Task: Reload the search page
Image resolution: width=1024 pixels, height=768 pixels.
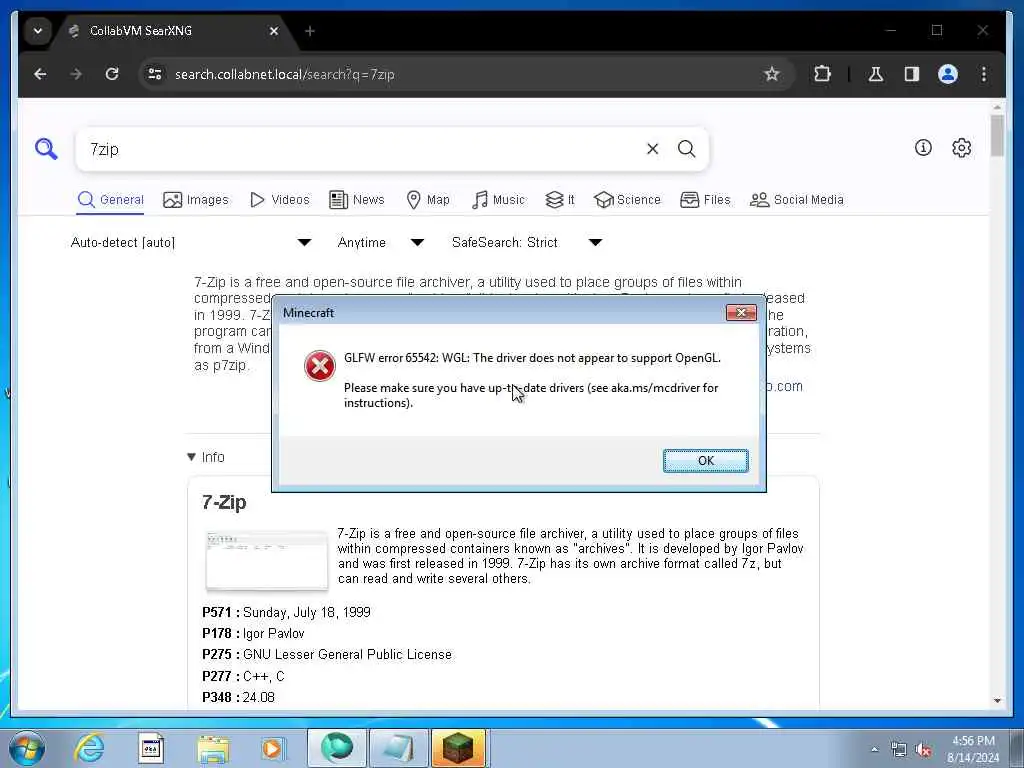Action: [x=112, y=74]
